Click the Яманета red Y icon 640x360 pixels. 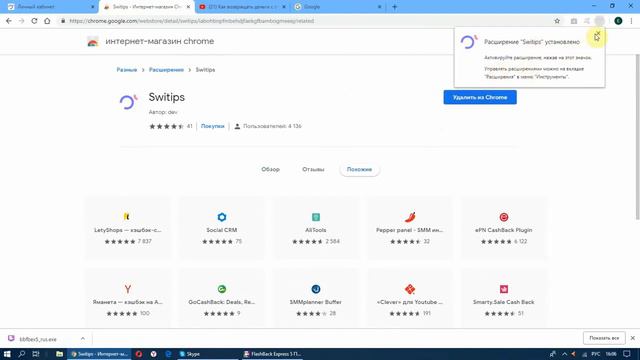tap(127, 289)
